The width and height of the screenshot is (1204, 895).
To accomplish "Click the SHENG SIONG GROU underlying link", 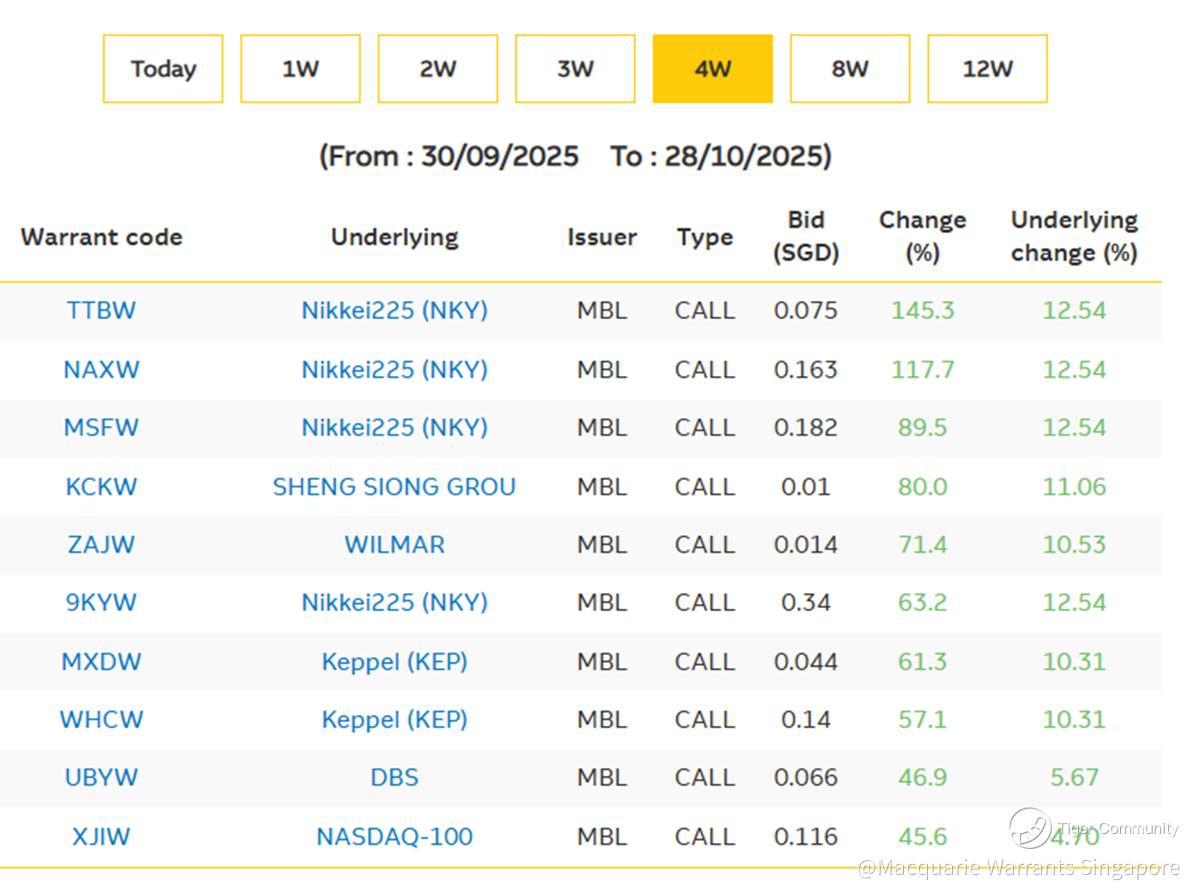I will (x=394, y=487).
